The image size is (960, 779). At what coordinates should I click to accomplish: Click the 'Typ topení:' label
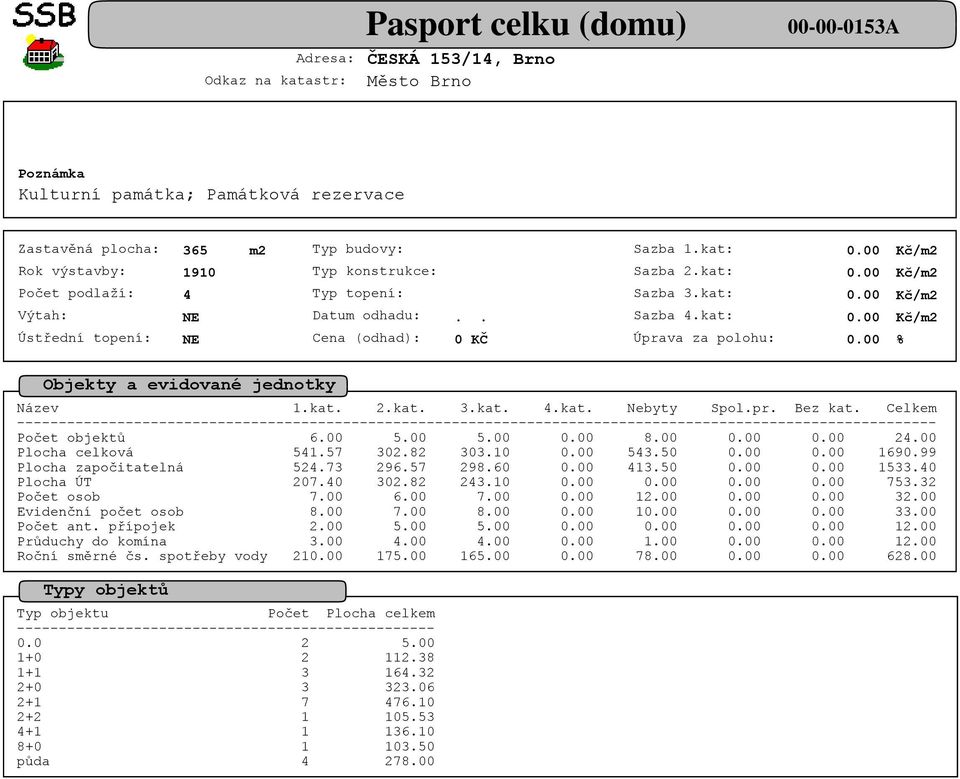[358, 293]
